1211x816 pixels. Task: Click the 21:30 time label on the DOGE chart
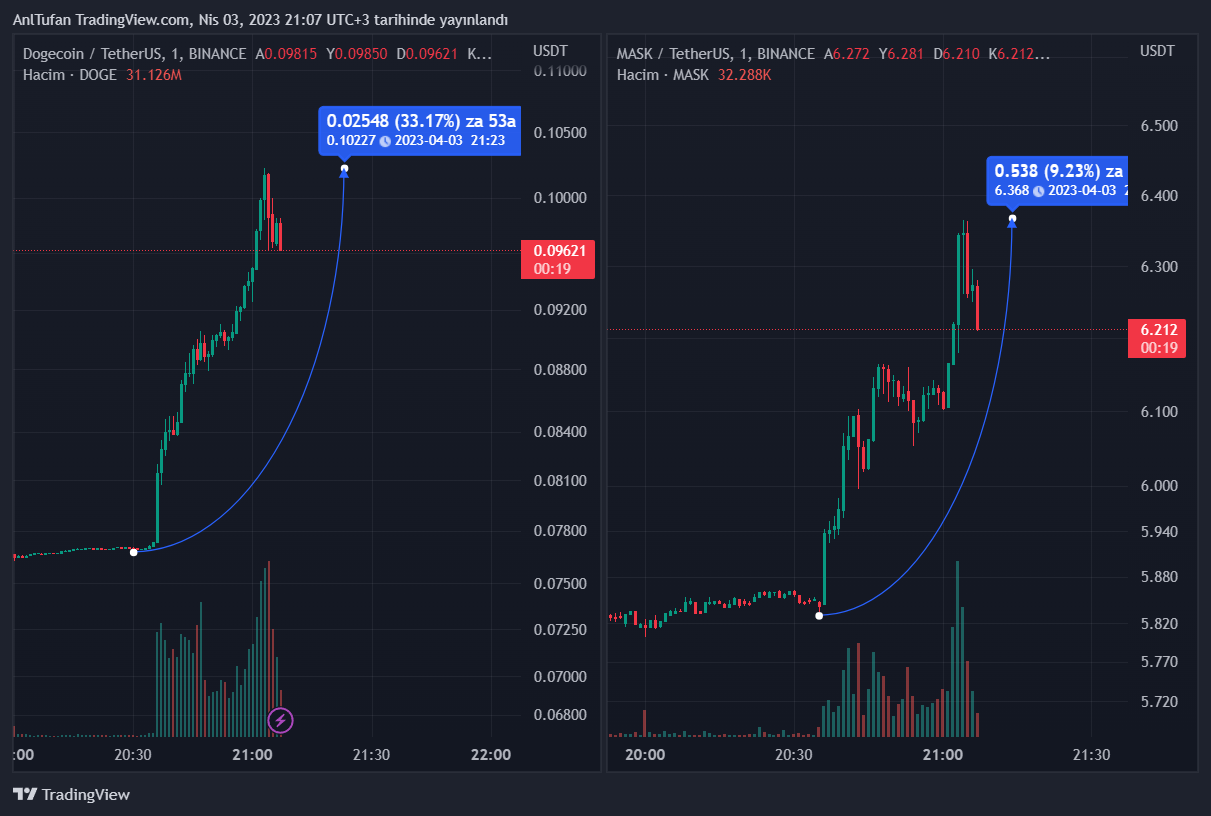tap(371, 755)
